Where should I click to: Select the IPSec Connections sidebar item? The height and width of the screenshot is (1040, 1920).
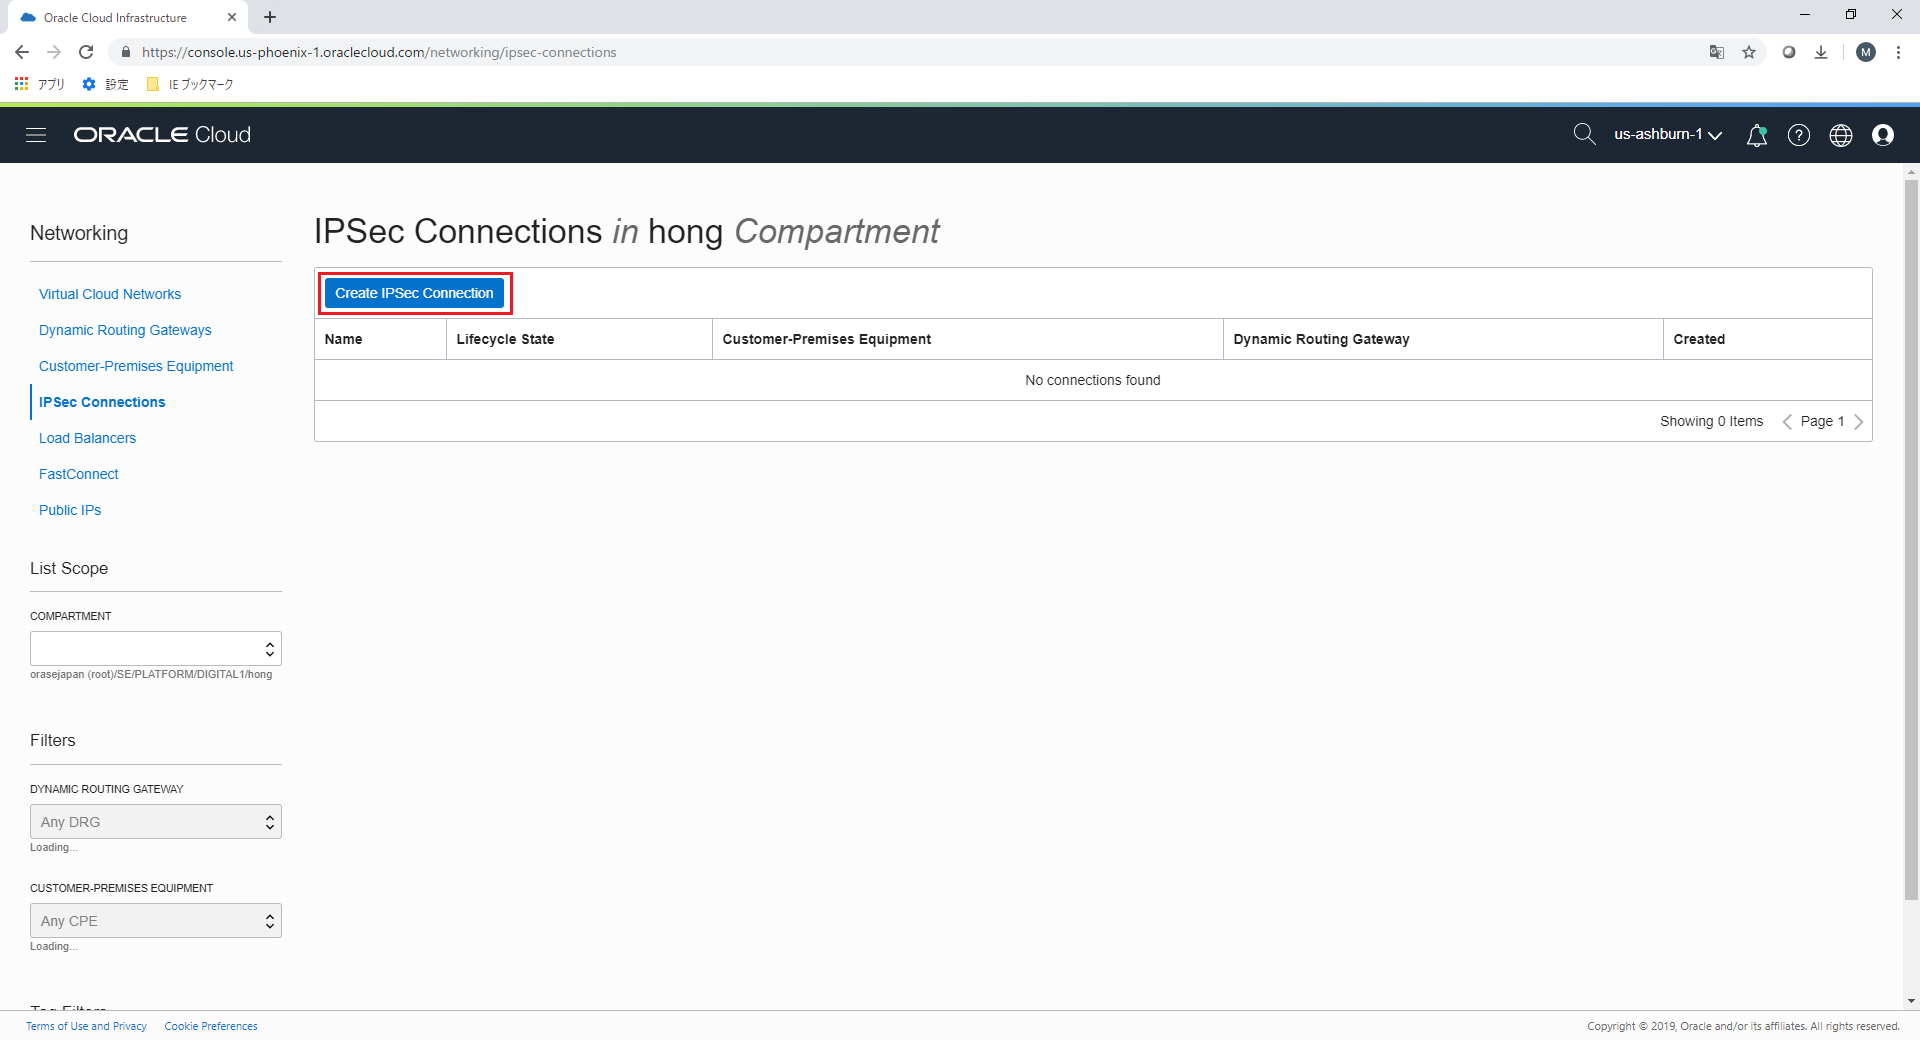pyautogui.click(x=101, y=402)
